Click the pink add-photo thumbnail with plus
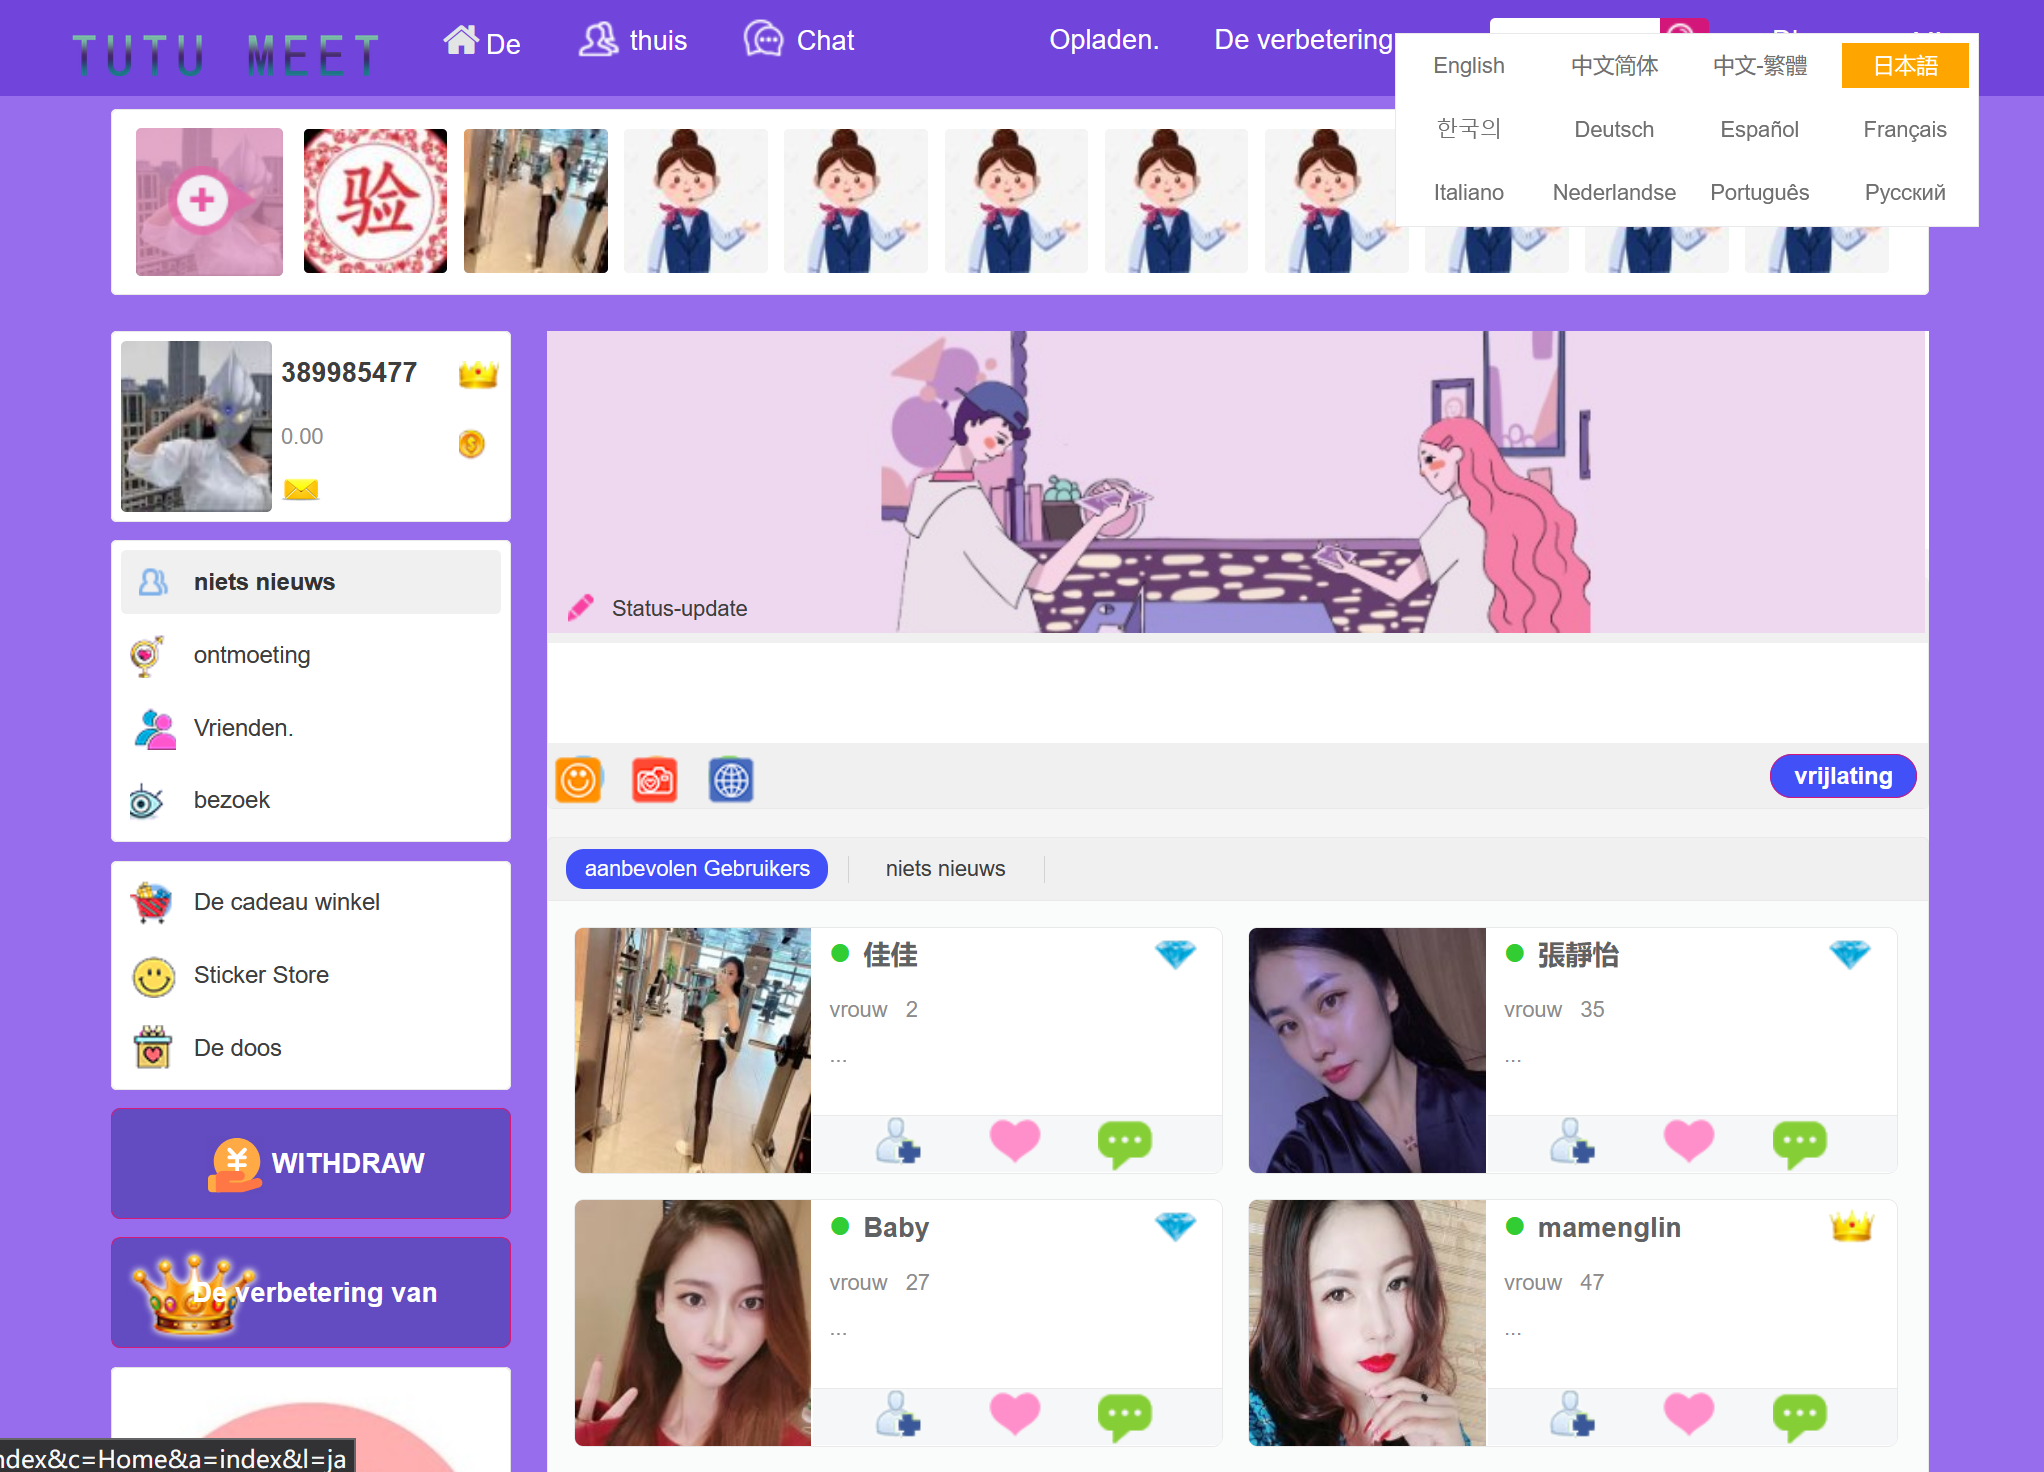Image resolution: width=2044 pixels, height=1472 pixels. pyautogui.click(x=209, y=201)
